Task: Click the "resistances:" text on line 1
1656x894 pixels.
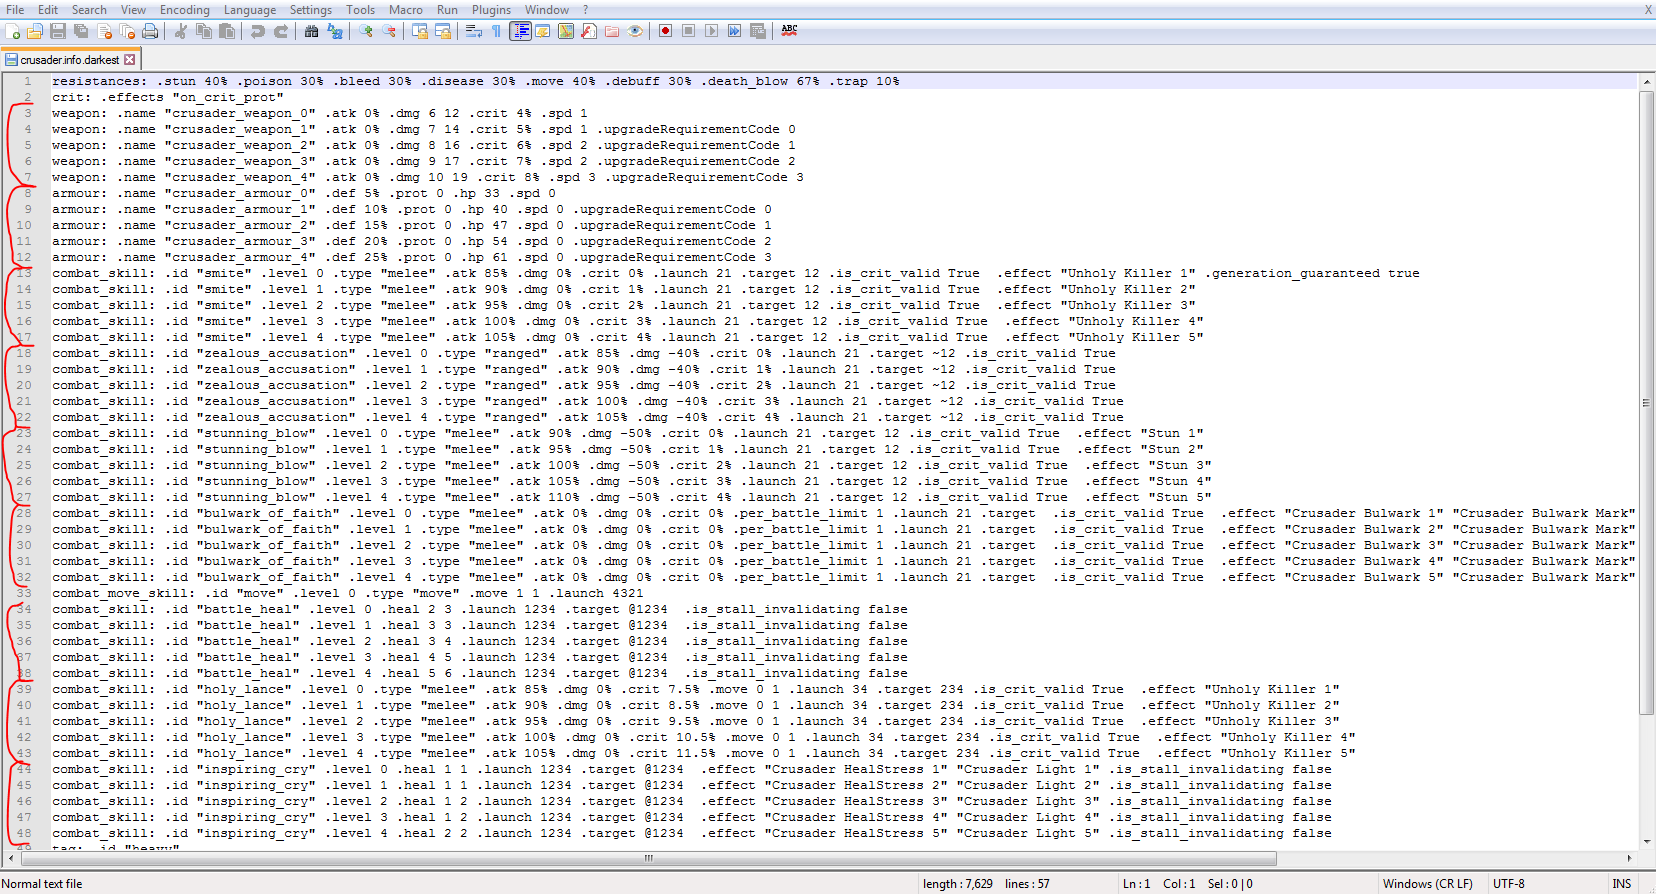Action: click(x=100, y=81)
